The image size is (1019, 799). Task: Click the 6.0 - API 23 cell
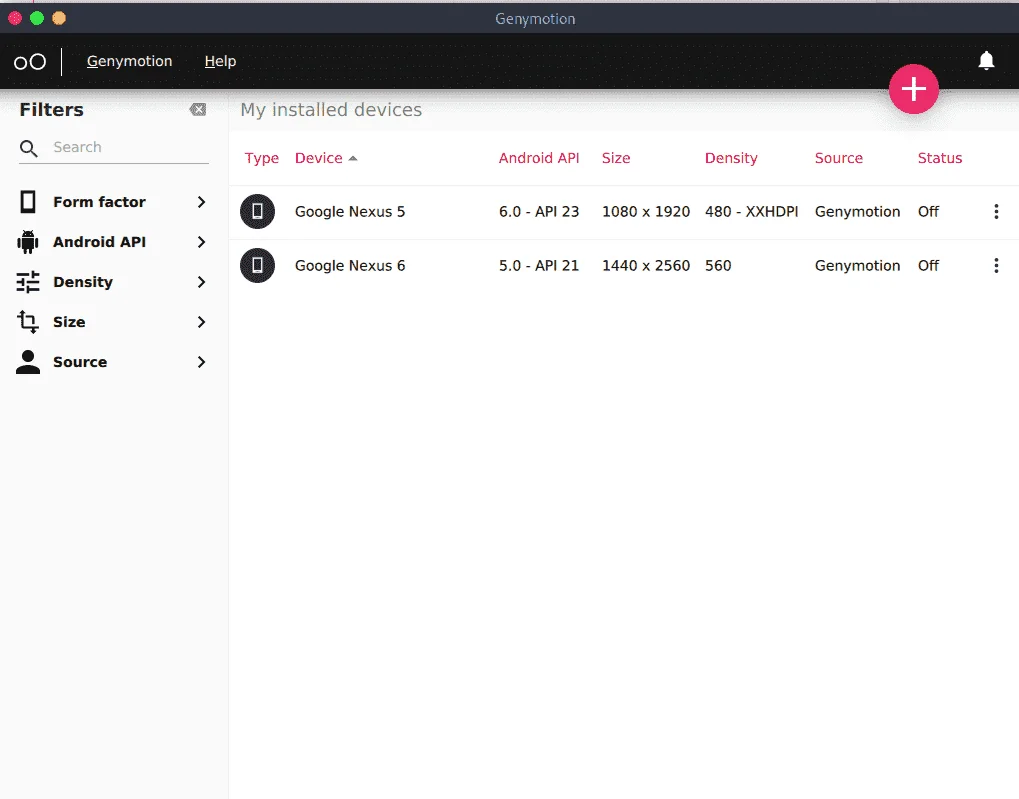[539, 212]
